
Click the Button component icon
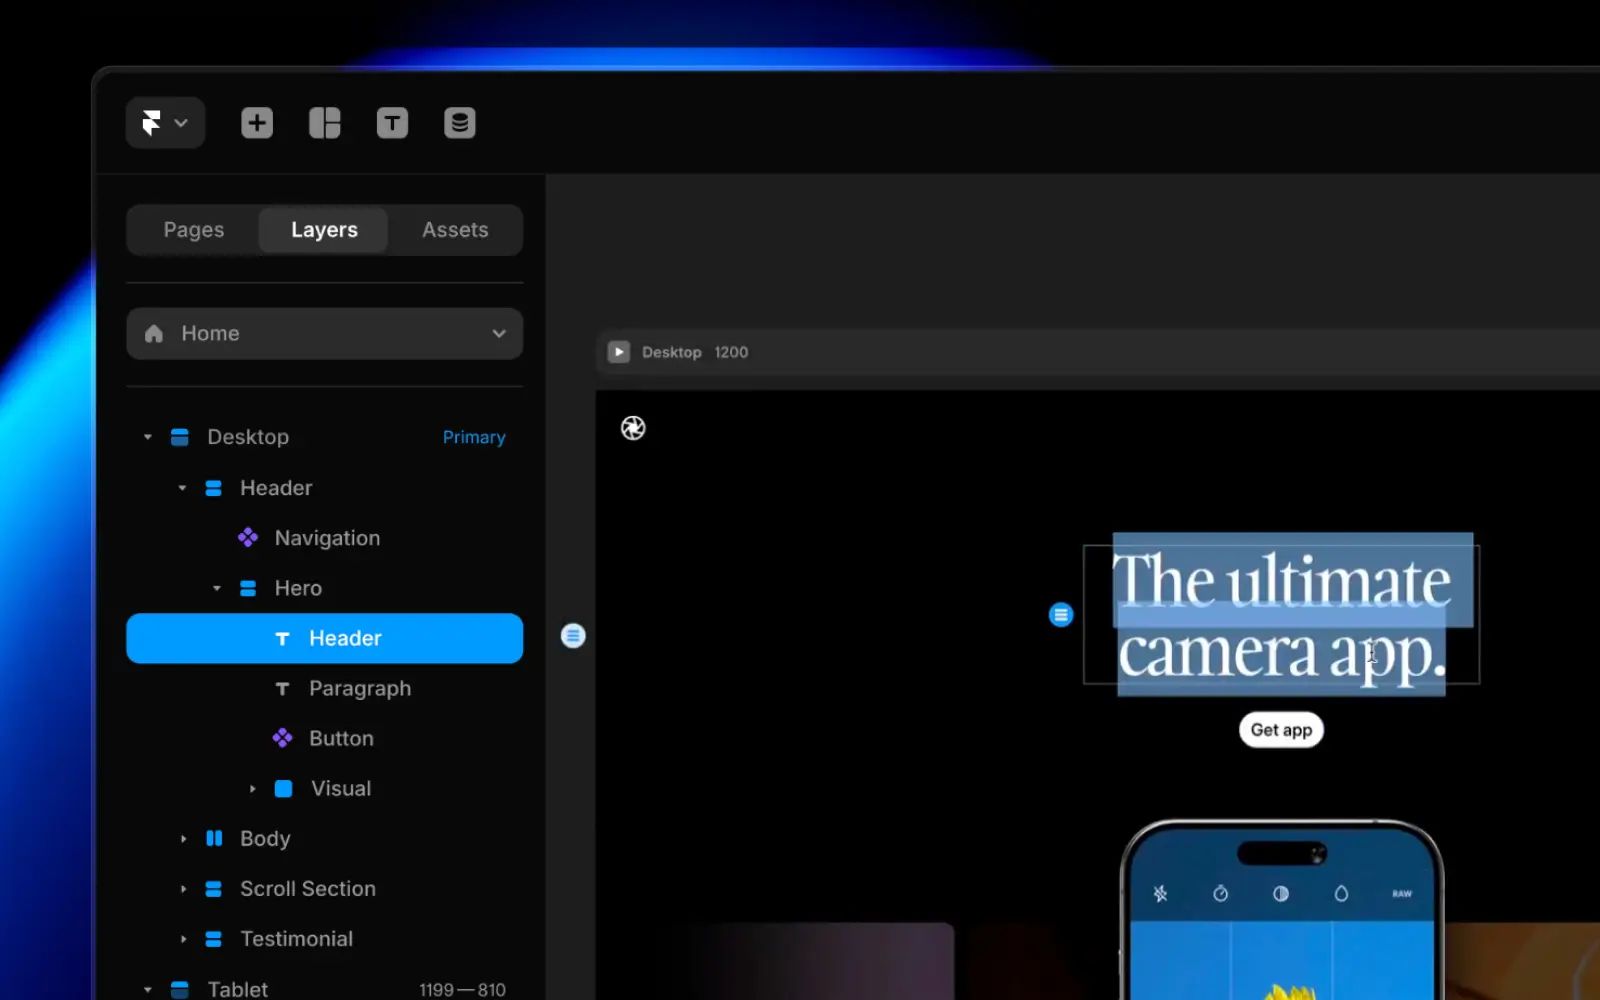coord(283,738)
